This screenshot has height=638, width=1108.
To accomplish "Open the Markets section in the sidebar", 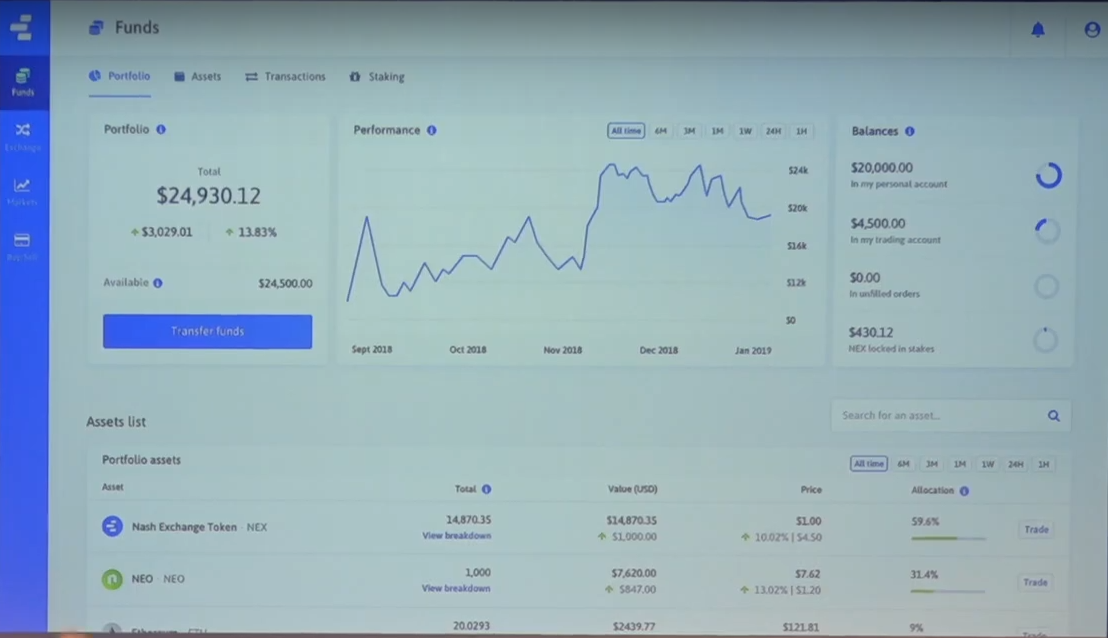I will tap(23, 191).
